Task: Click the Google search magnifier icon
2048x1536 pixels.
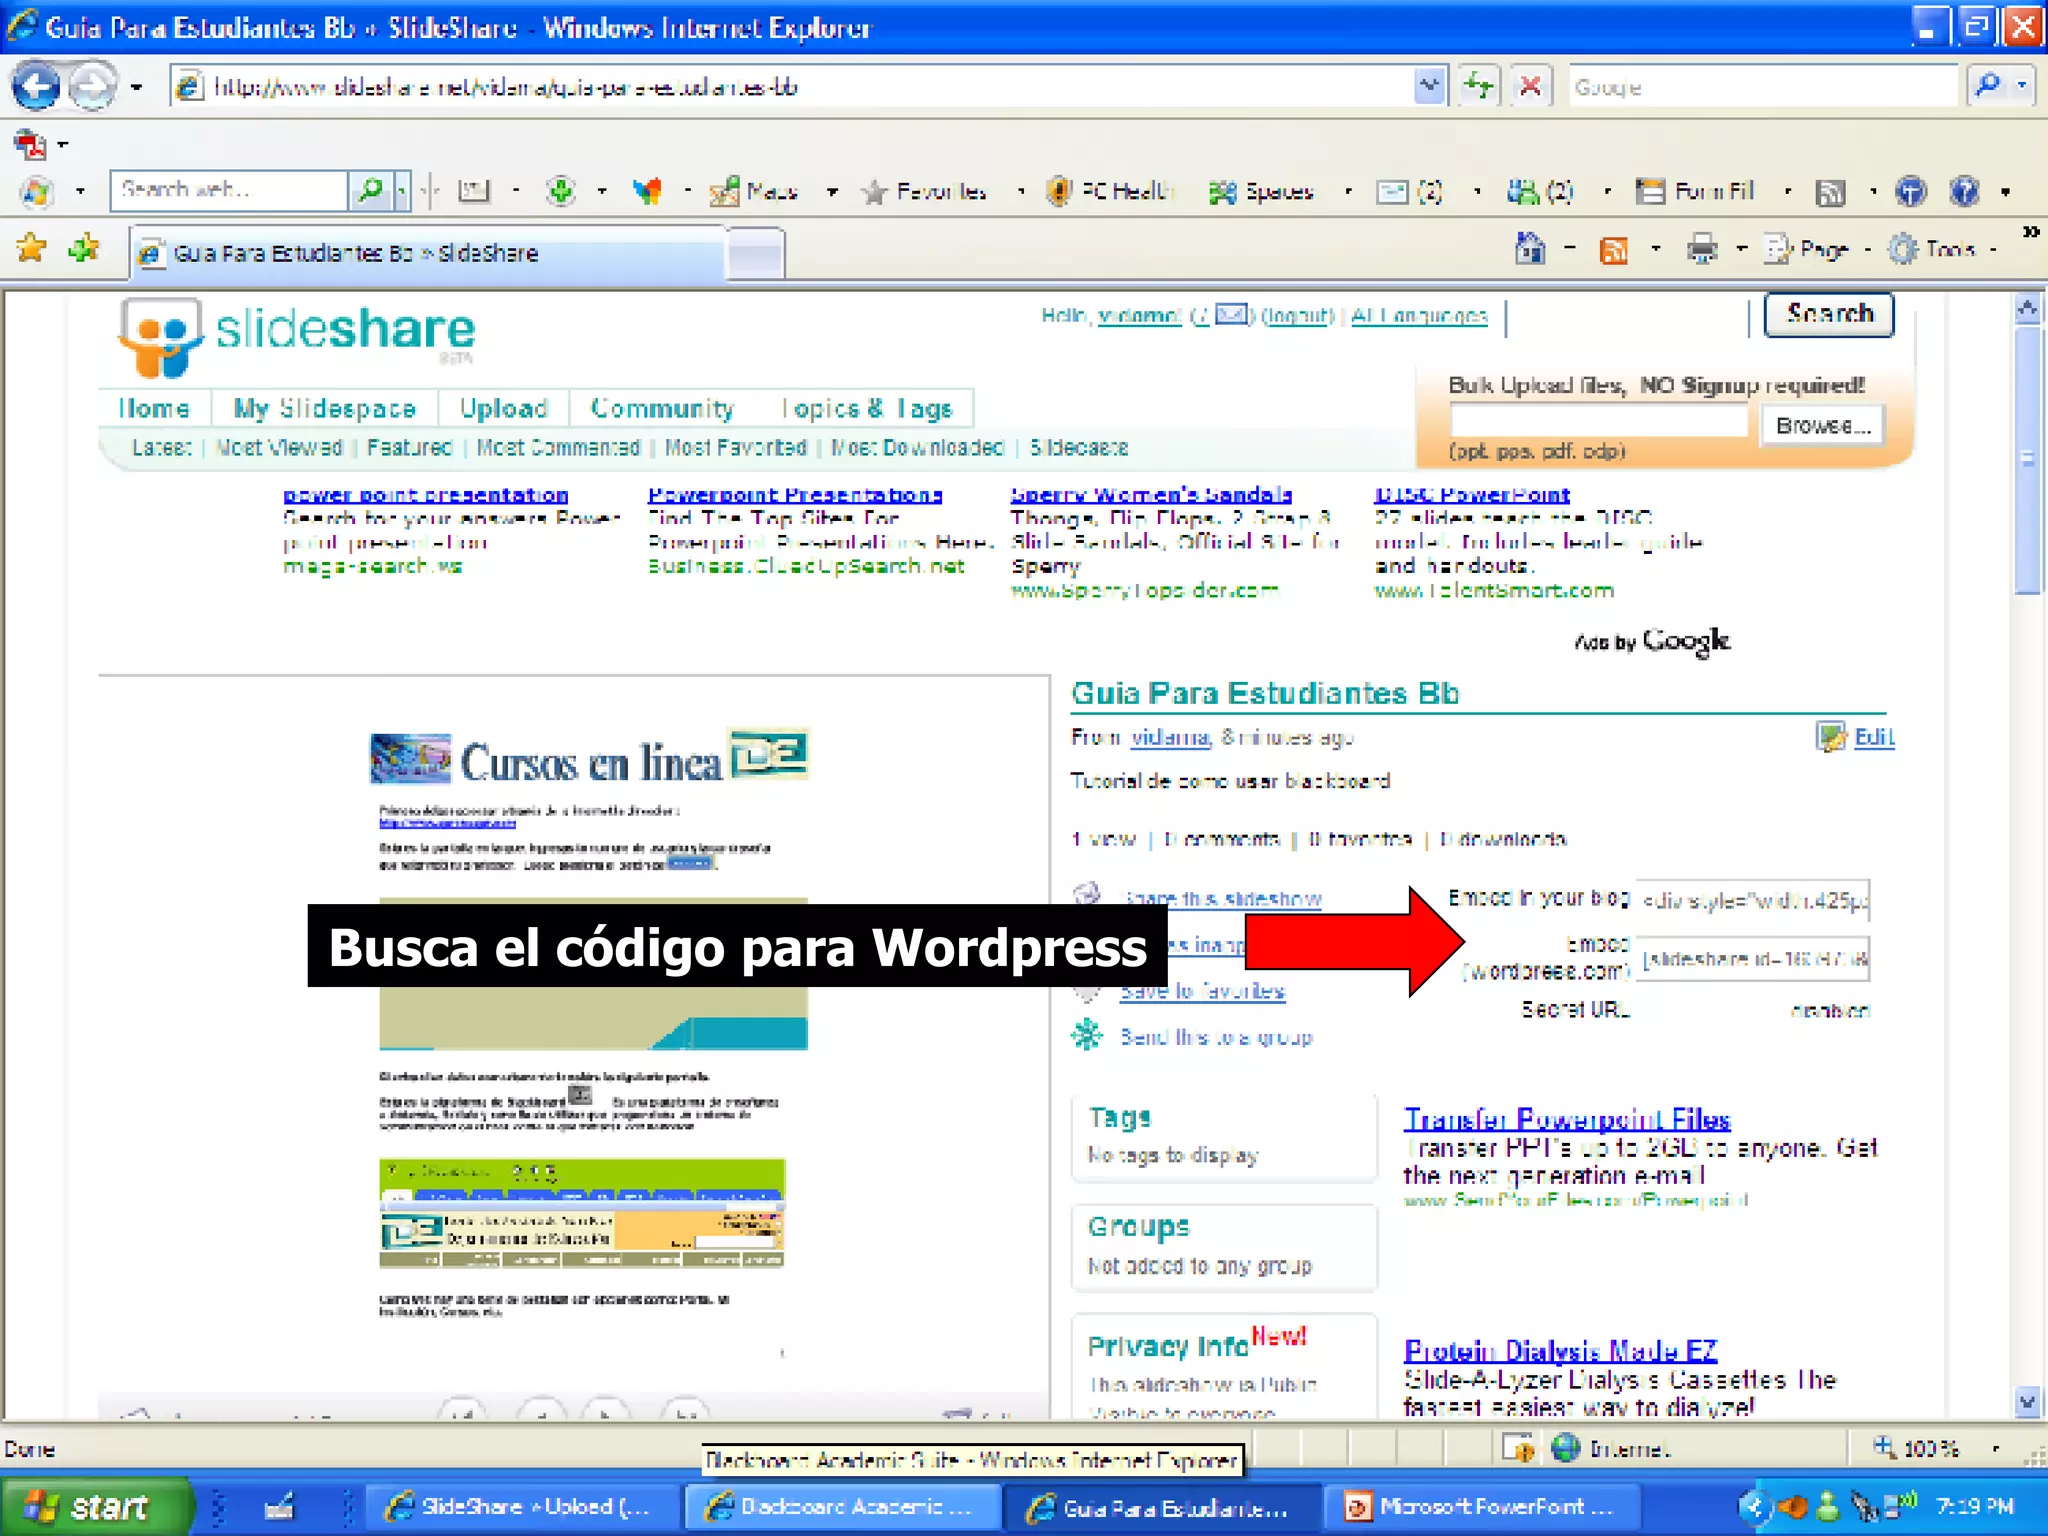Action: 1988,87
